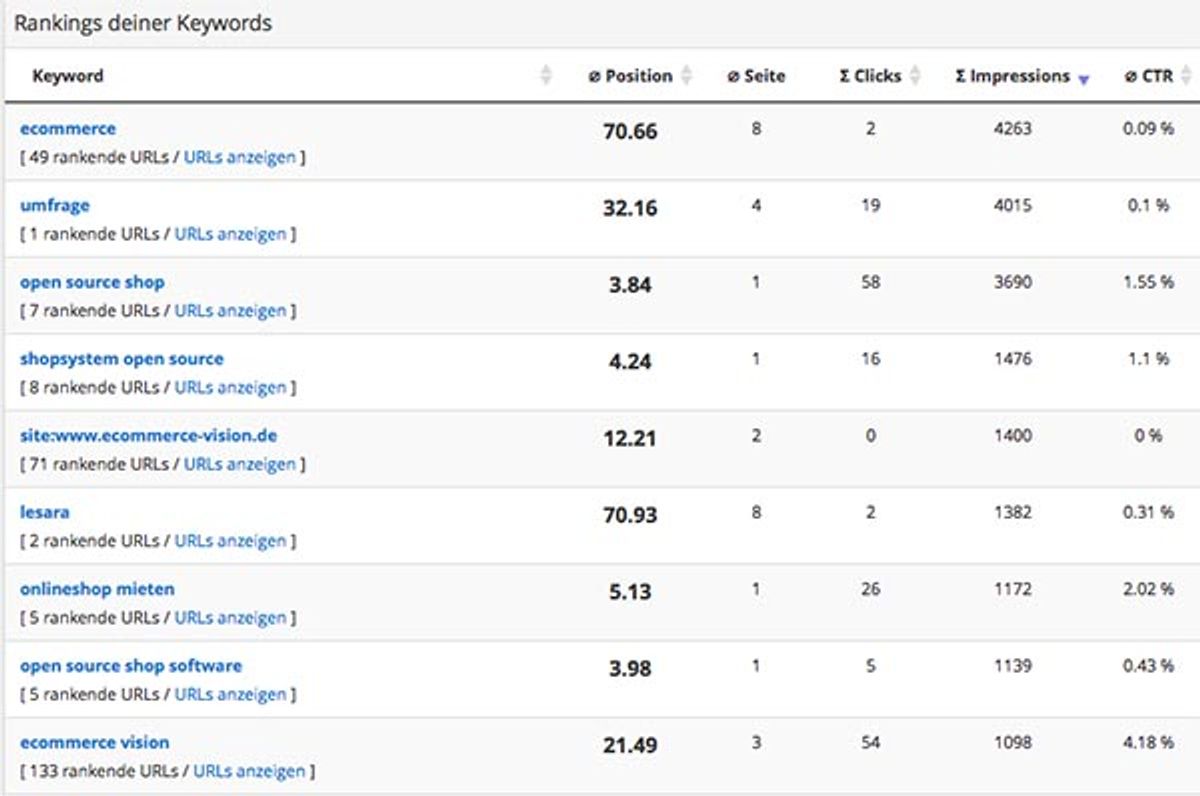Open the lesara keyword link
Image resolution: width=1200 pixels, height=796 pixels.
click(45, 512)
